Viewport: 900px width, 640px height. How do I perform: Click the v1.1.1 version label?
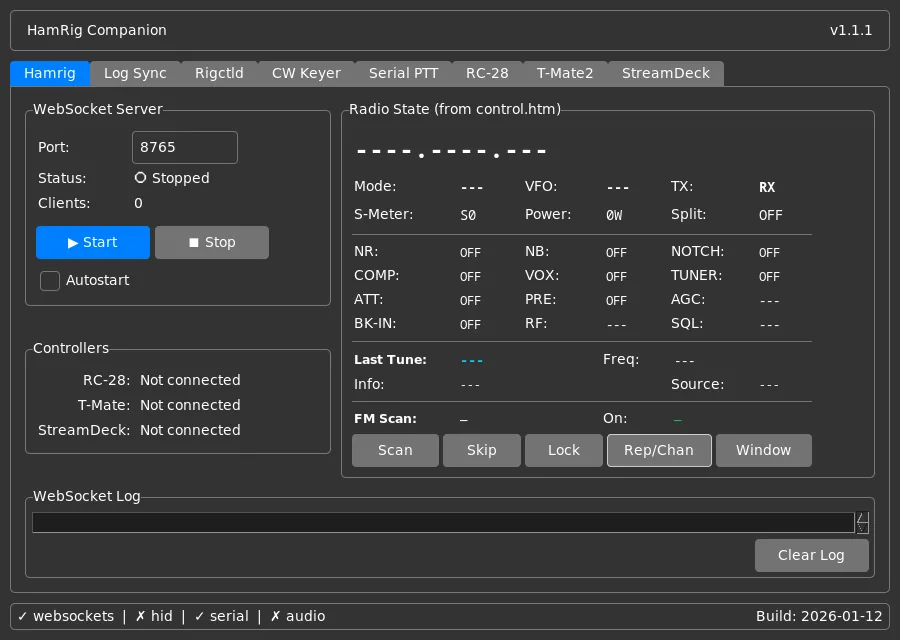tap(851, 30)
